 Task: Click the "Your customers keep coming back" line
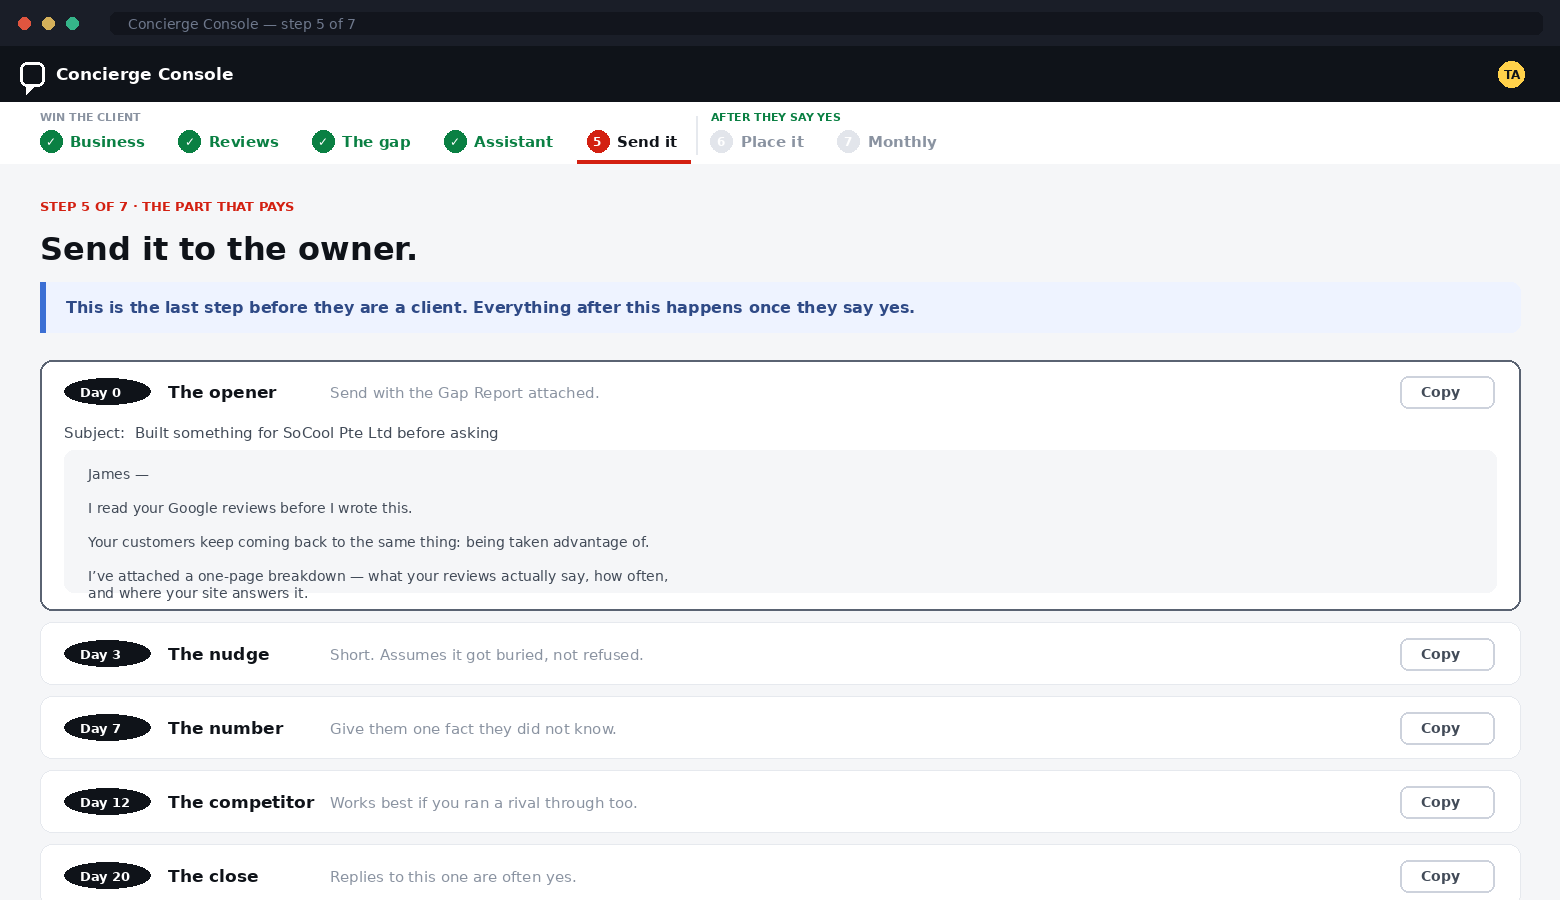coord(368,542)
